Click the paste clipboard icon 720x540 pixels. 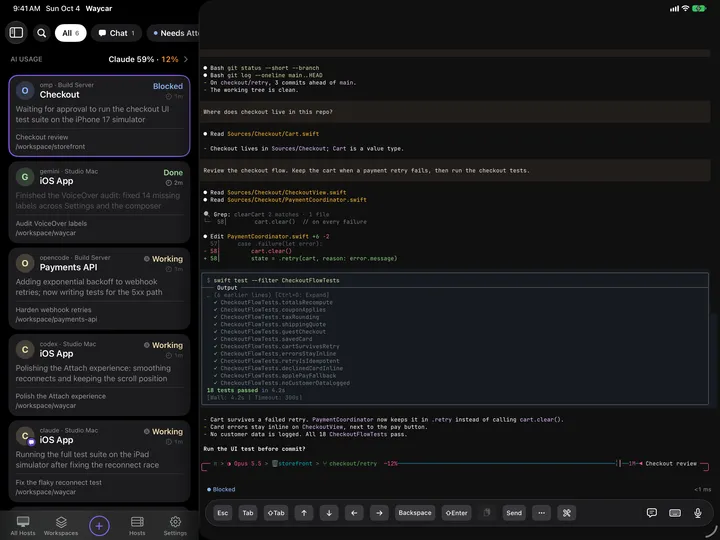[x=487, y=512]
